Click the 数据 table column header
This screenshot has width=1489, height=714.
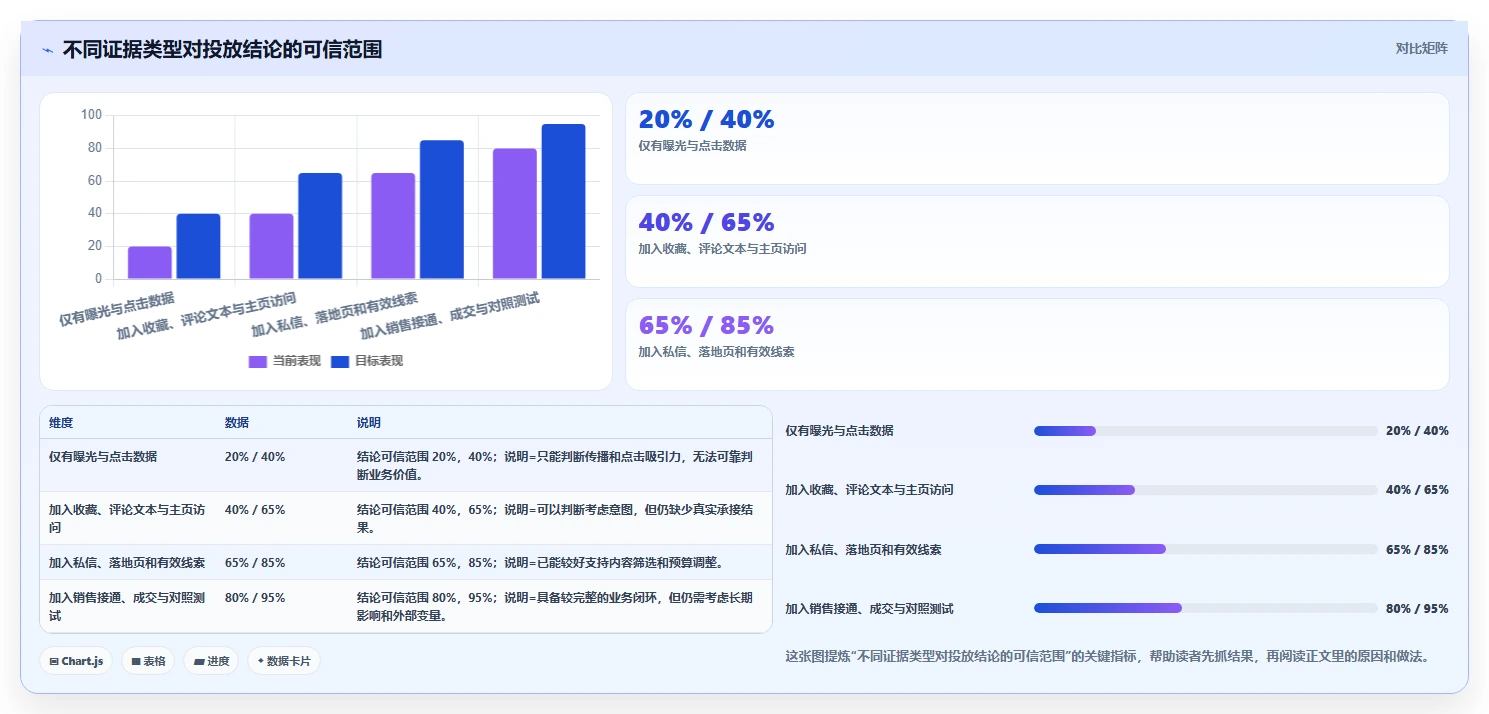[237, 423]
